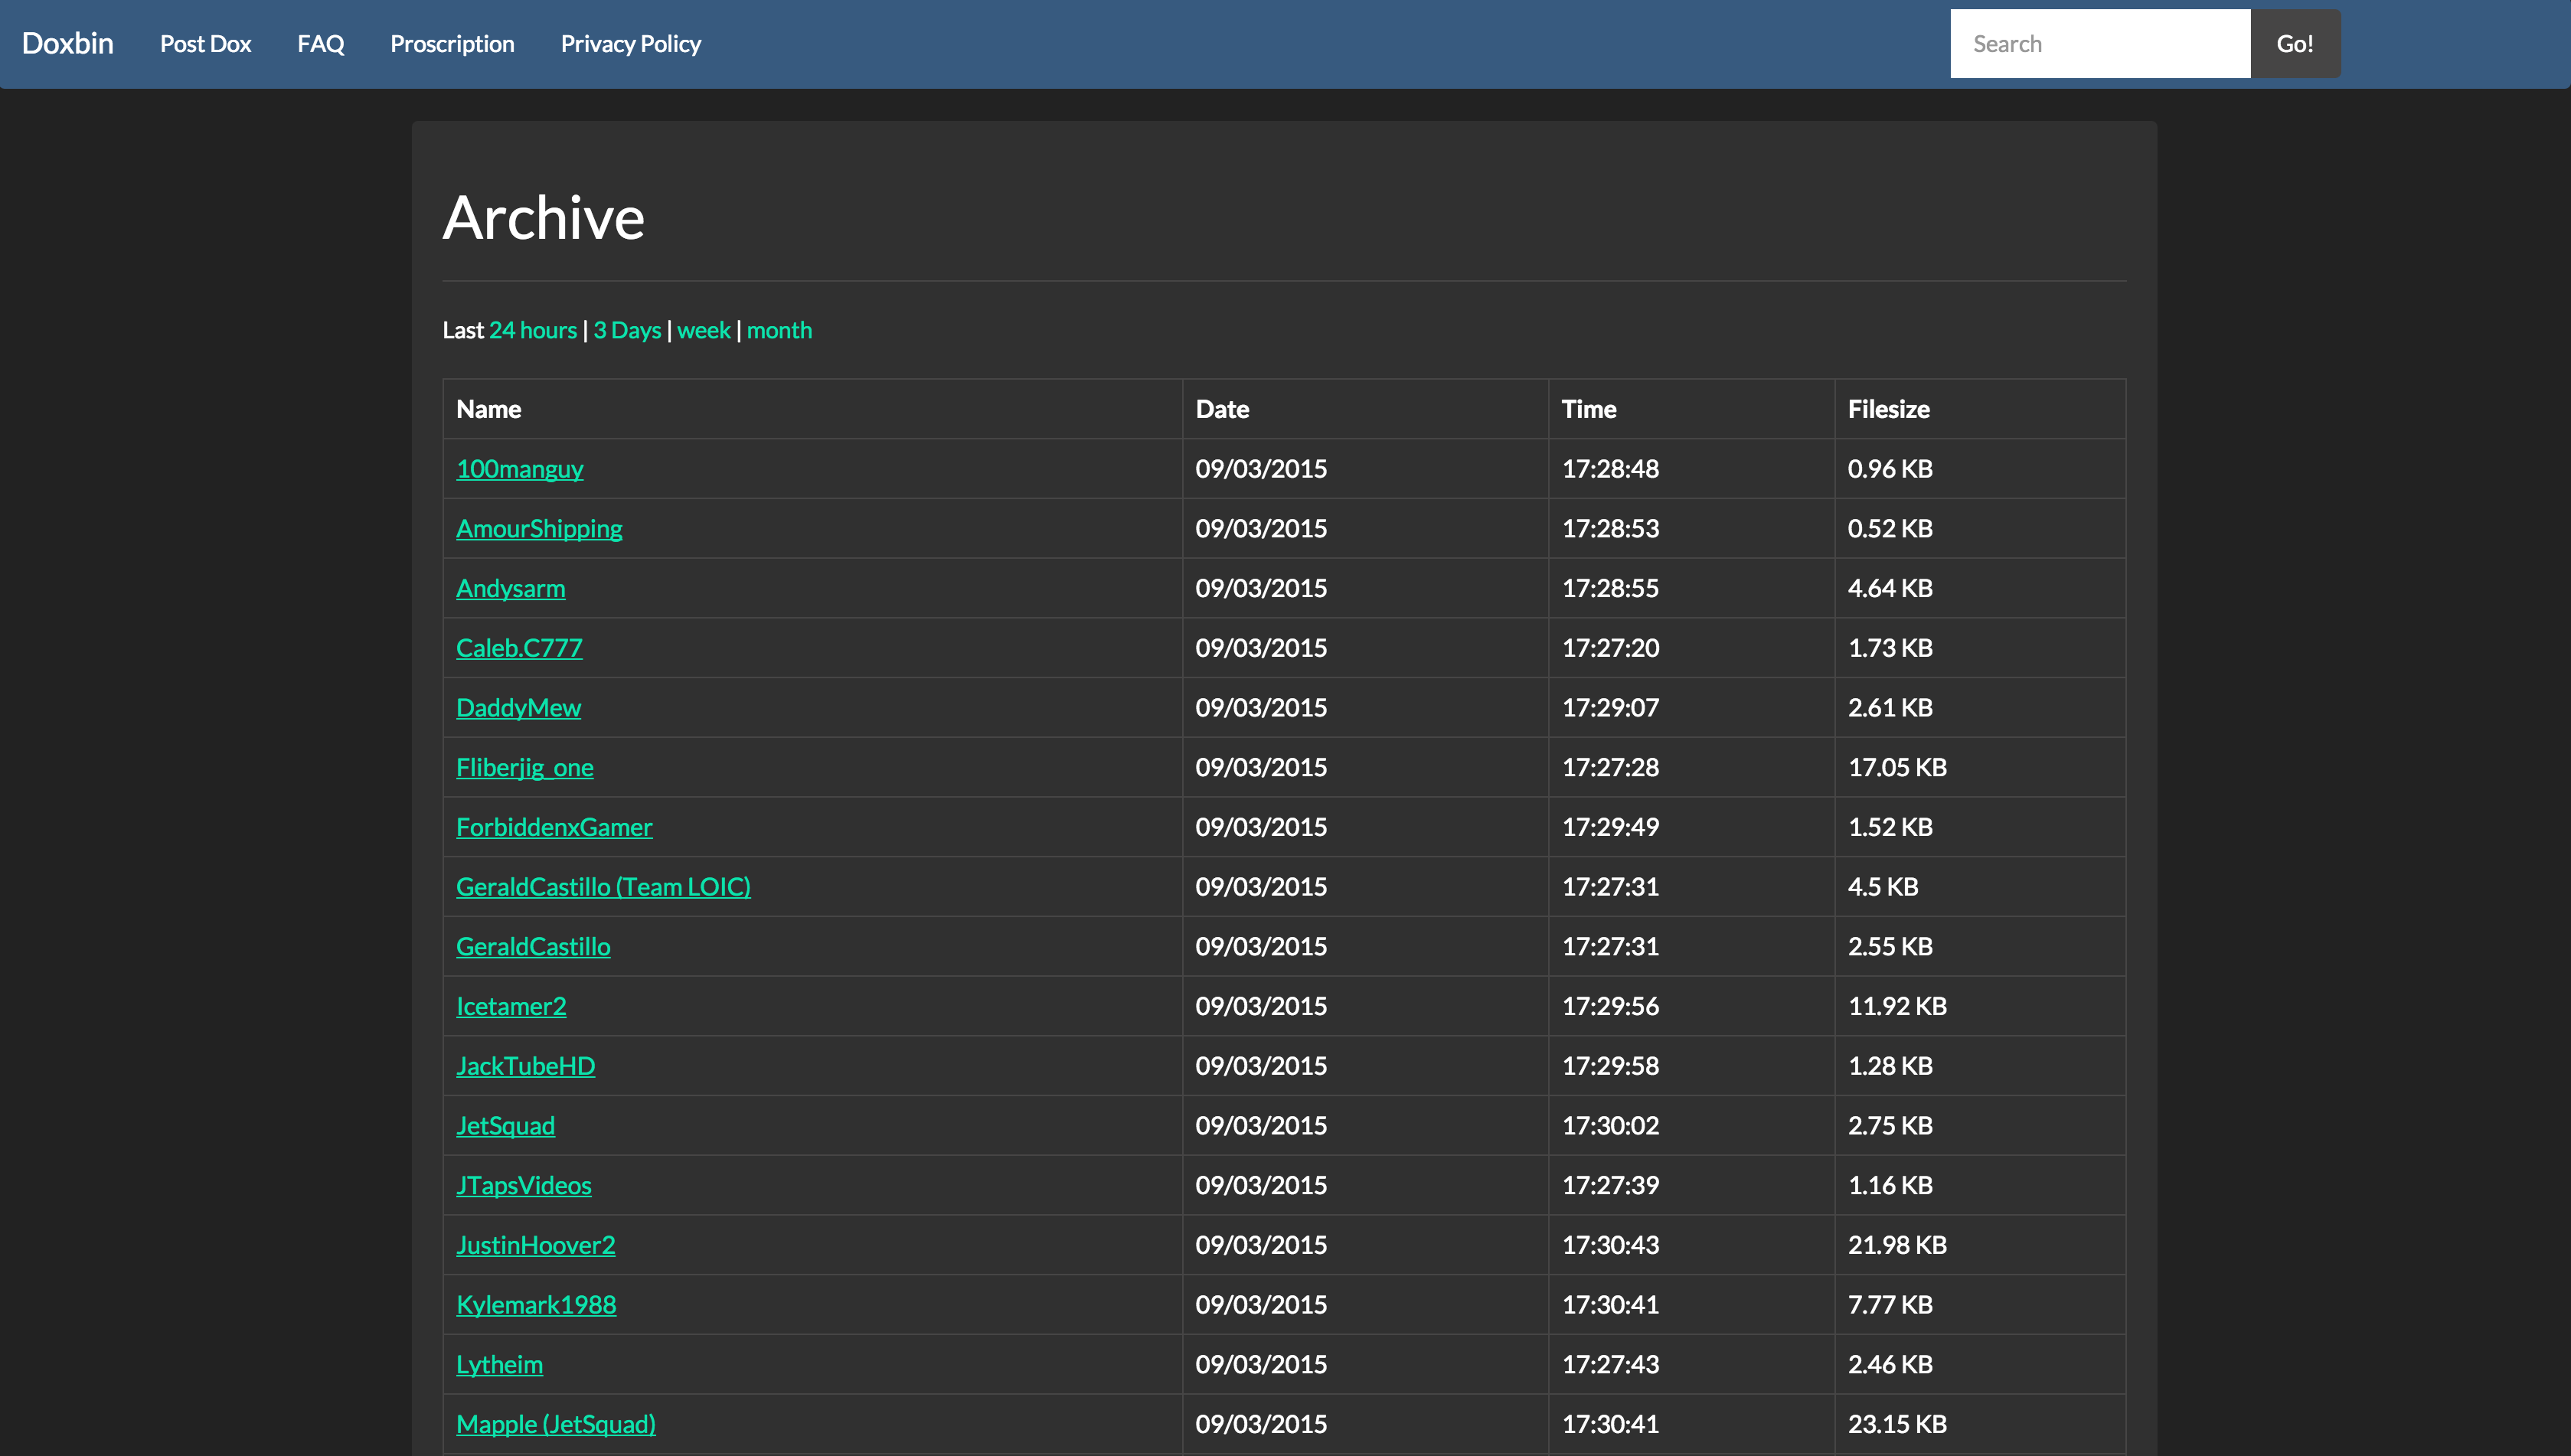Focus the Search input field
2571x1456 pixels.
pos(2099,44)
